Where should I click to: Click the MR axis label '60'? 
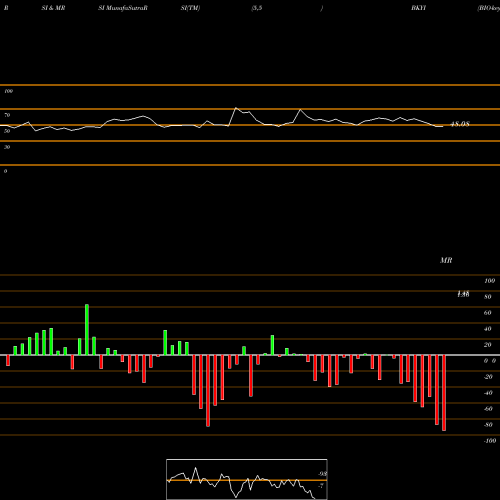487,313
